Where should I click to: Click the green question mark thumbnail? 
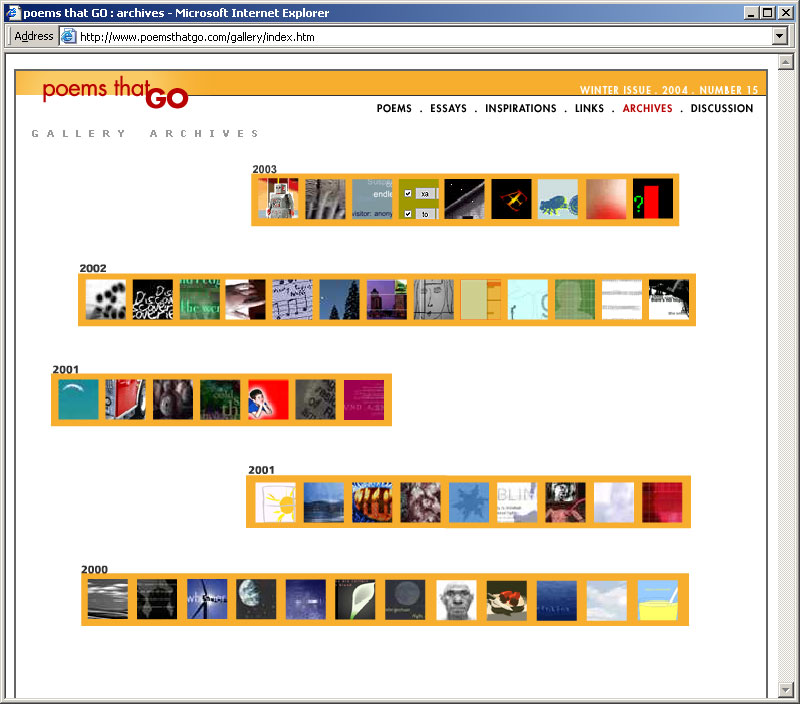(x=653, y=199)
